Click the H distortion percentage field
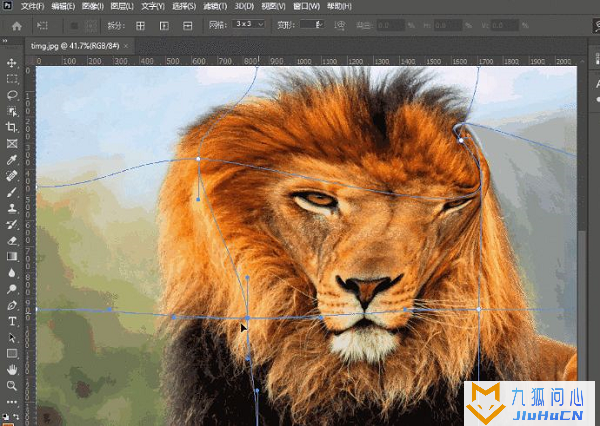Image resolution: width=600 pixels, height=426 pixels. coord(447,25)
